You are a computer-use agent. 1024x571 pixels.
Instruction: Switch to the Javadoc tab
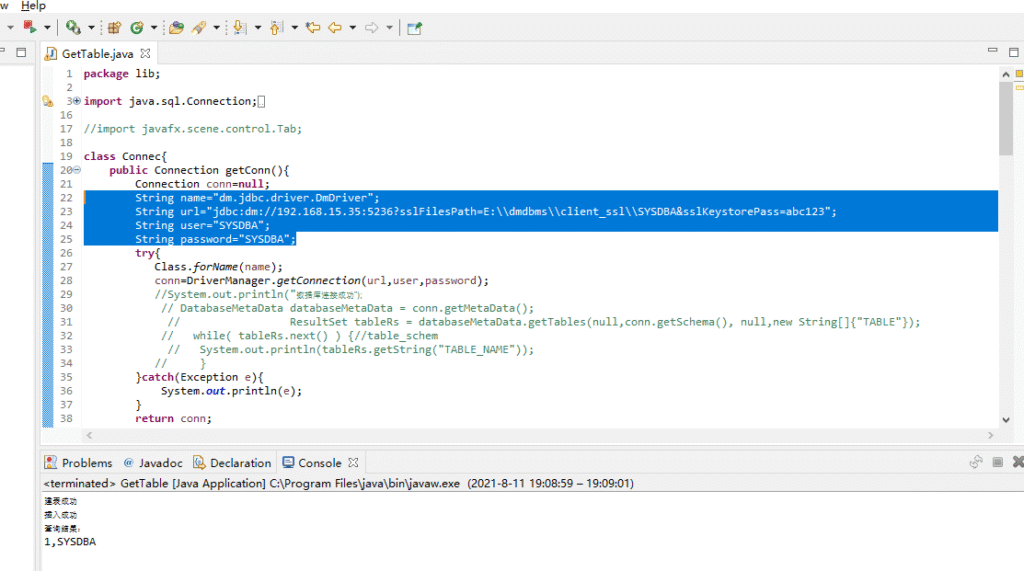(159, 463)
